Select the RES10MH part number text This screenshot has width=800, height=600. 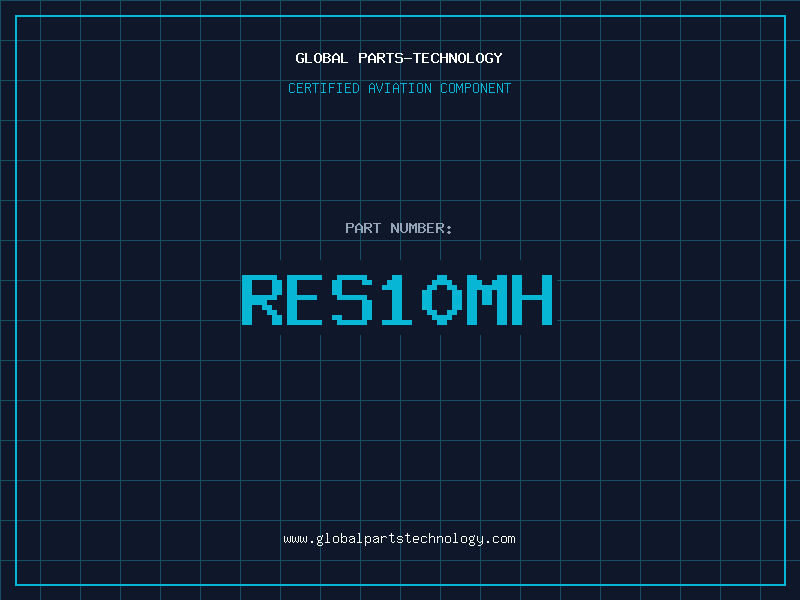[x=397, y=300]
